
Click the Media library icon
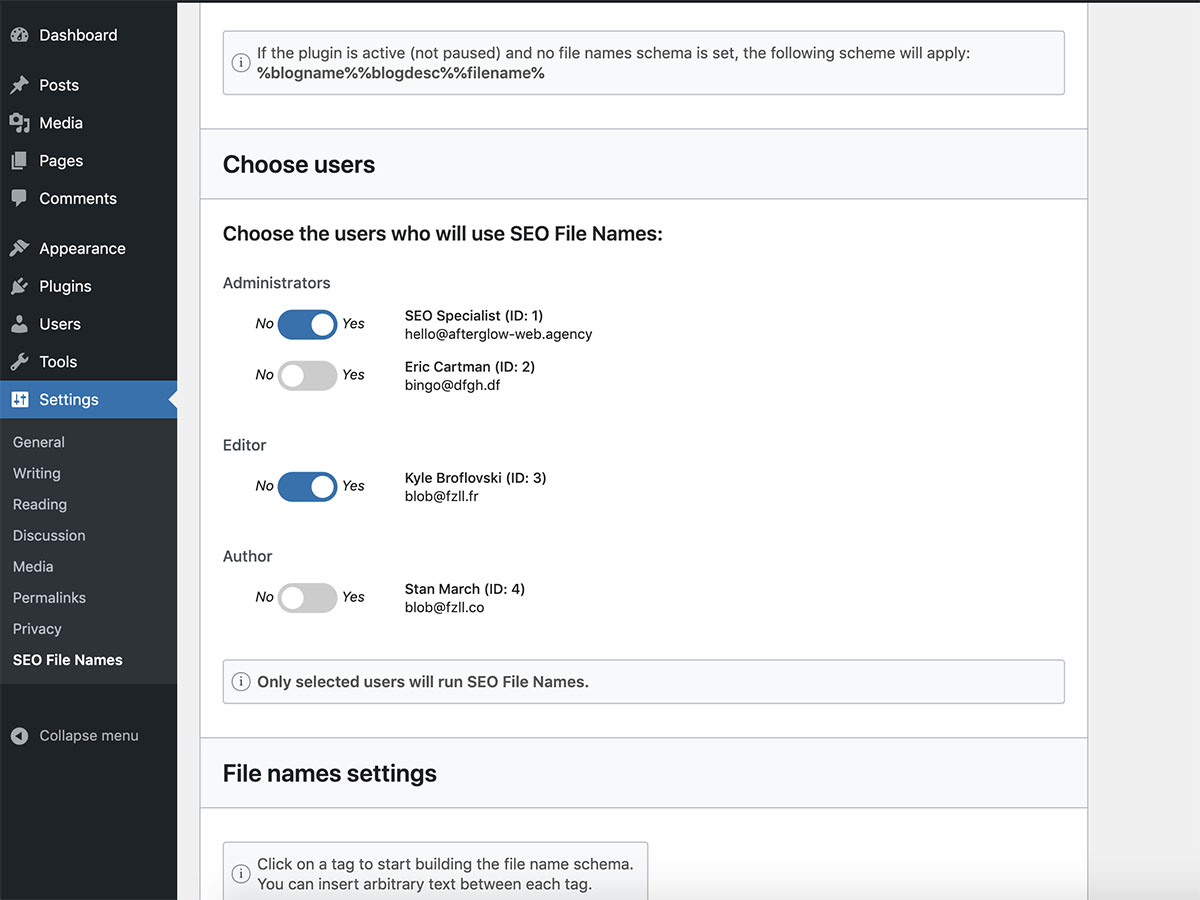(20, 123)
